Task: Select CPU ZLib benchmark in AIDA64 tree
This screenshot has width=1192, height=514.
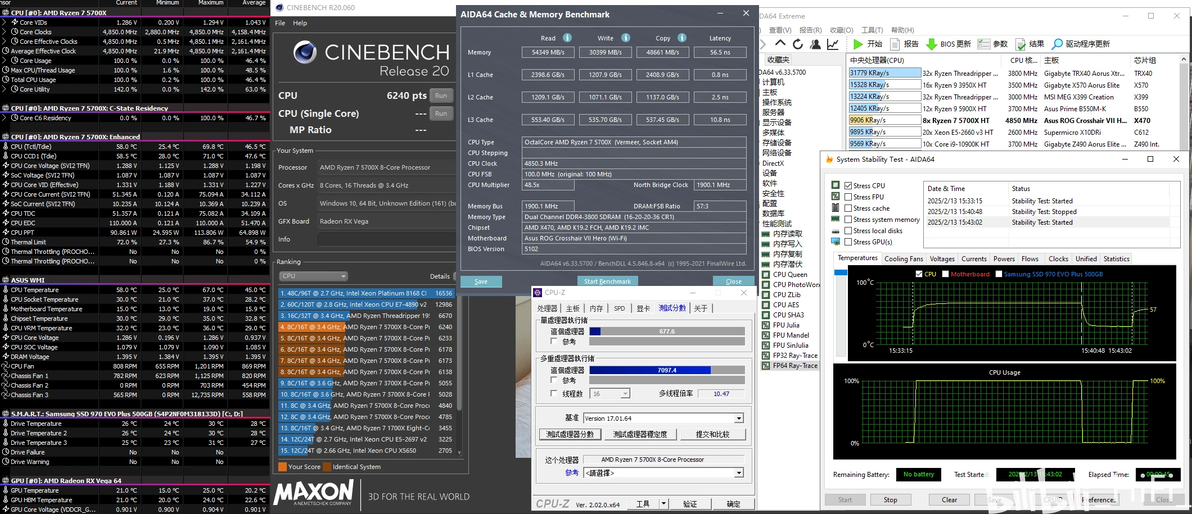Action: [783, 294]
